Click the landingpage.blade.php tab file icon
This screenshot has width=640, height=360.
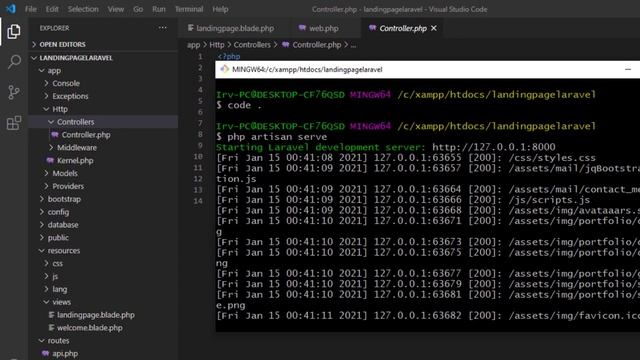(x=191, y=28)
